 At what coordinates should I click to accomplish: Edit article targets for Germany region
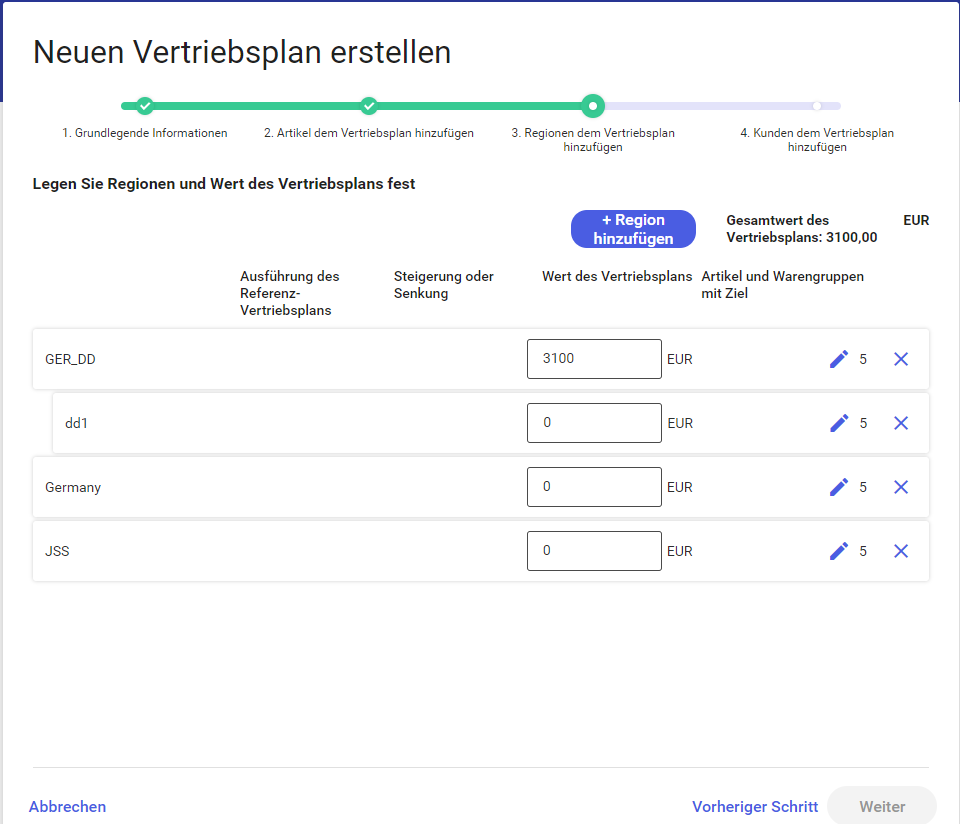tap(839, 487)
